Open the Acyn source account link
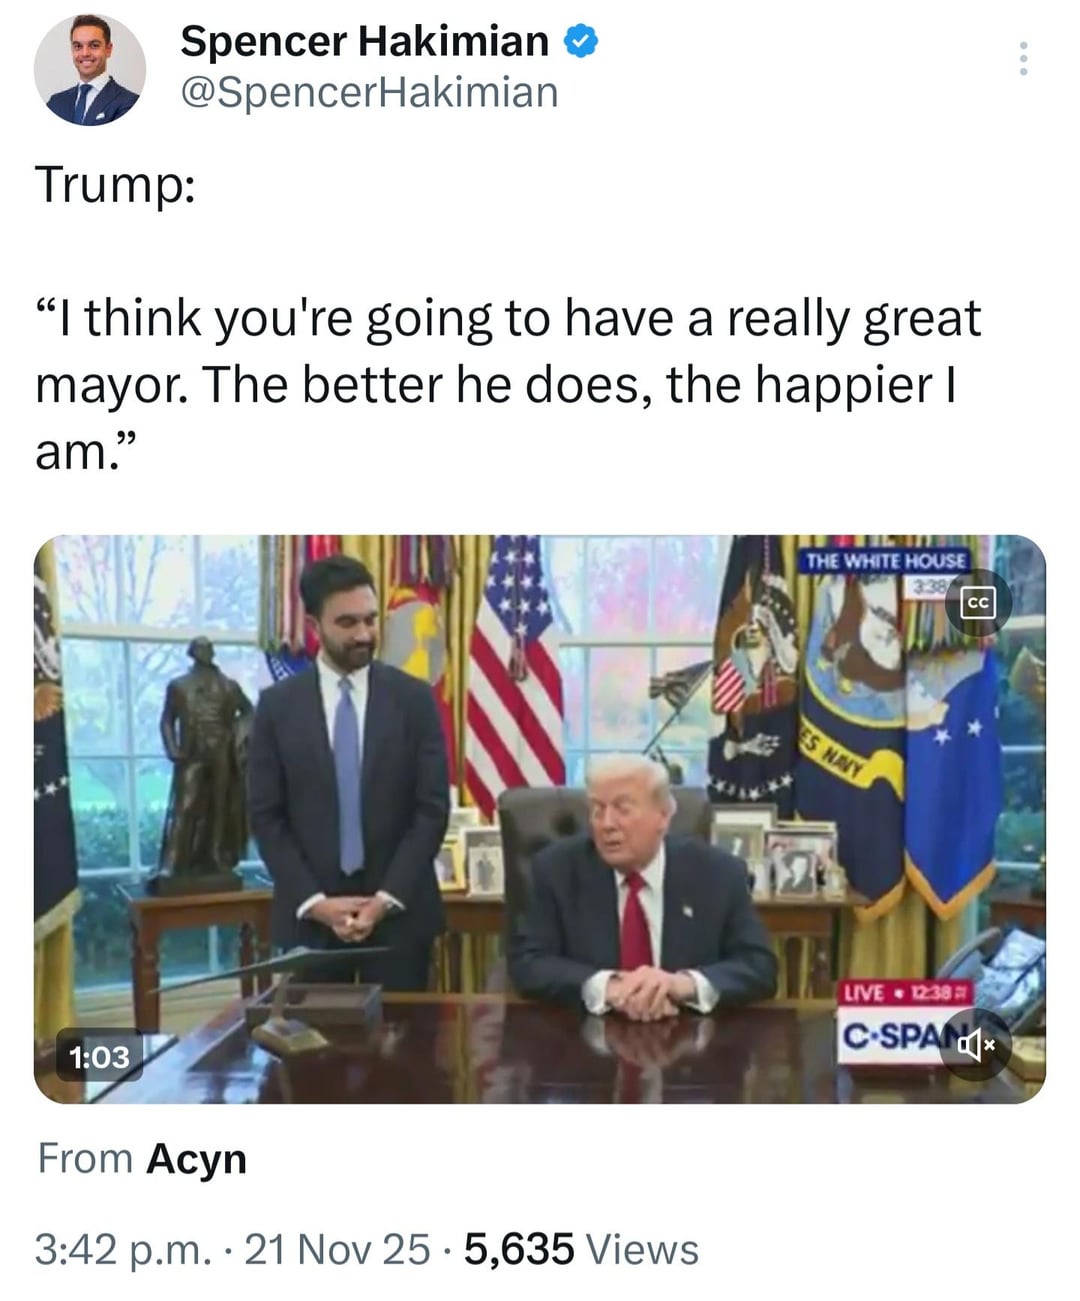The image size is (1080, 1301). (x=197, y=1159)
